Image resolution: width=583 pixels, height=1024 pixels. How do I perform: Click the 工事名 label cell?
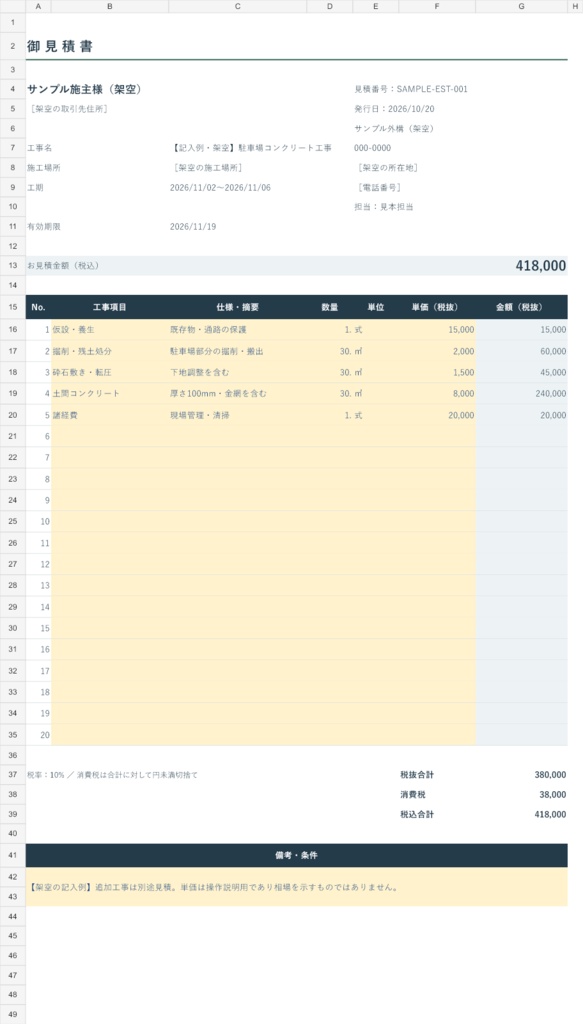39,148
